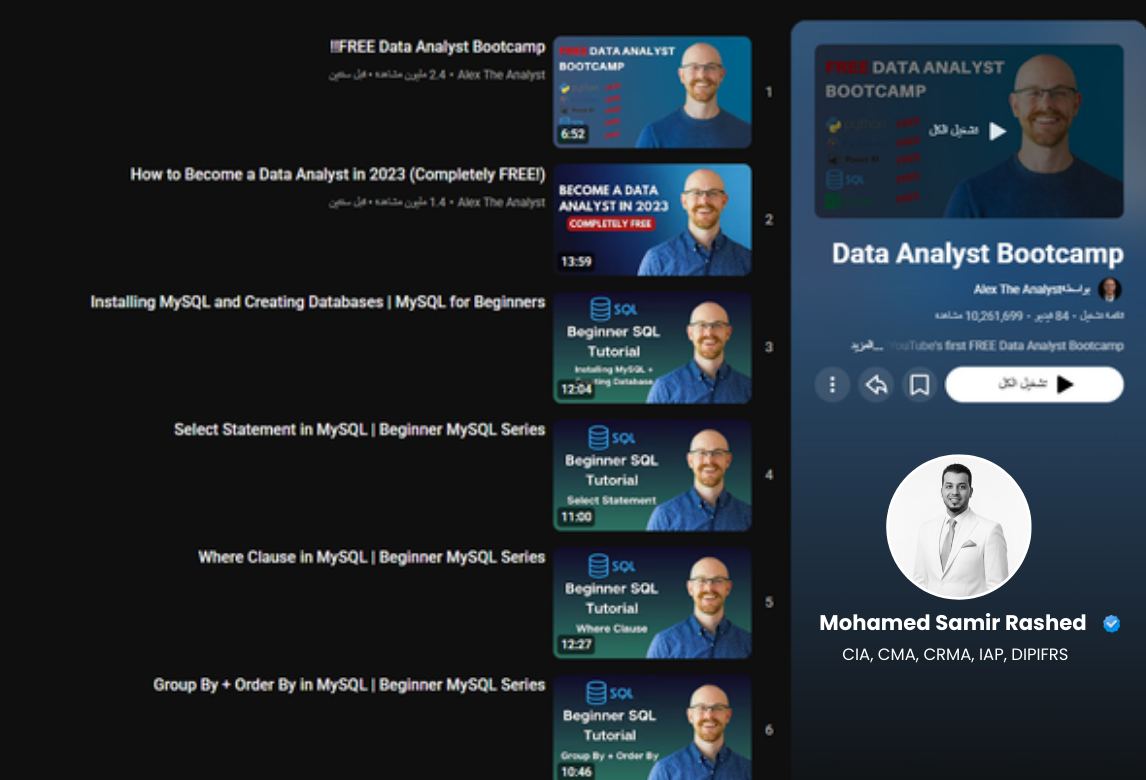Click the playlist author name Alex The Analyst
1146x780 pixels.
[1017, 289]
